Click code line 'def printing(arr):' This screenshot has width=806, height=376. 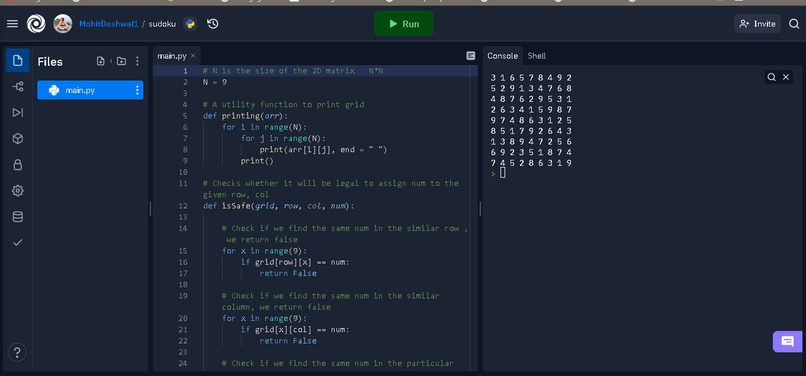click(x=246, y=116)
